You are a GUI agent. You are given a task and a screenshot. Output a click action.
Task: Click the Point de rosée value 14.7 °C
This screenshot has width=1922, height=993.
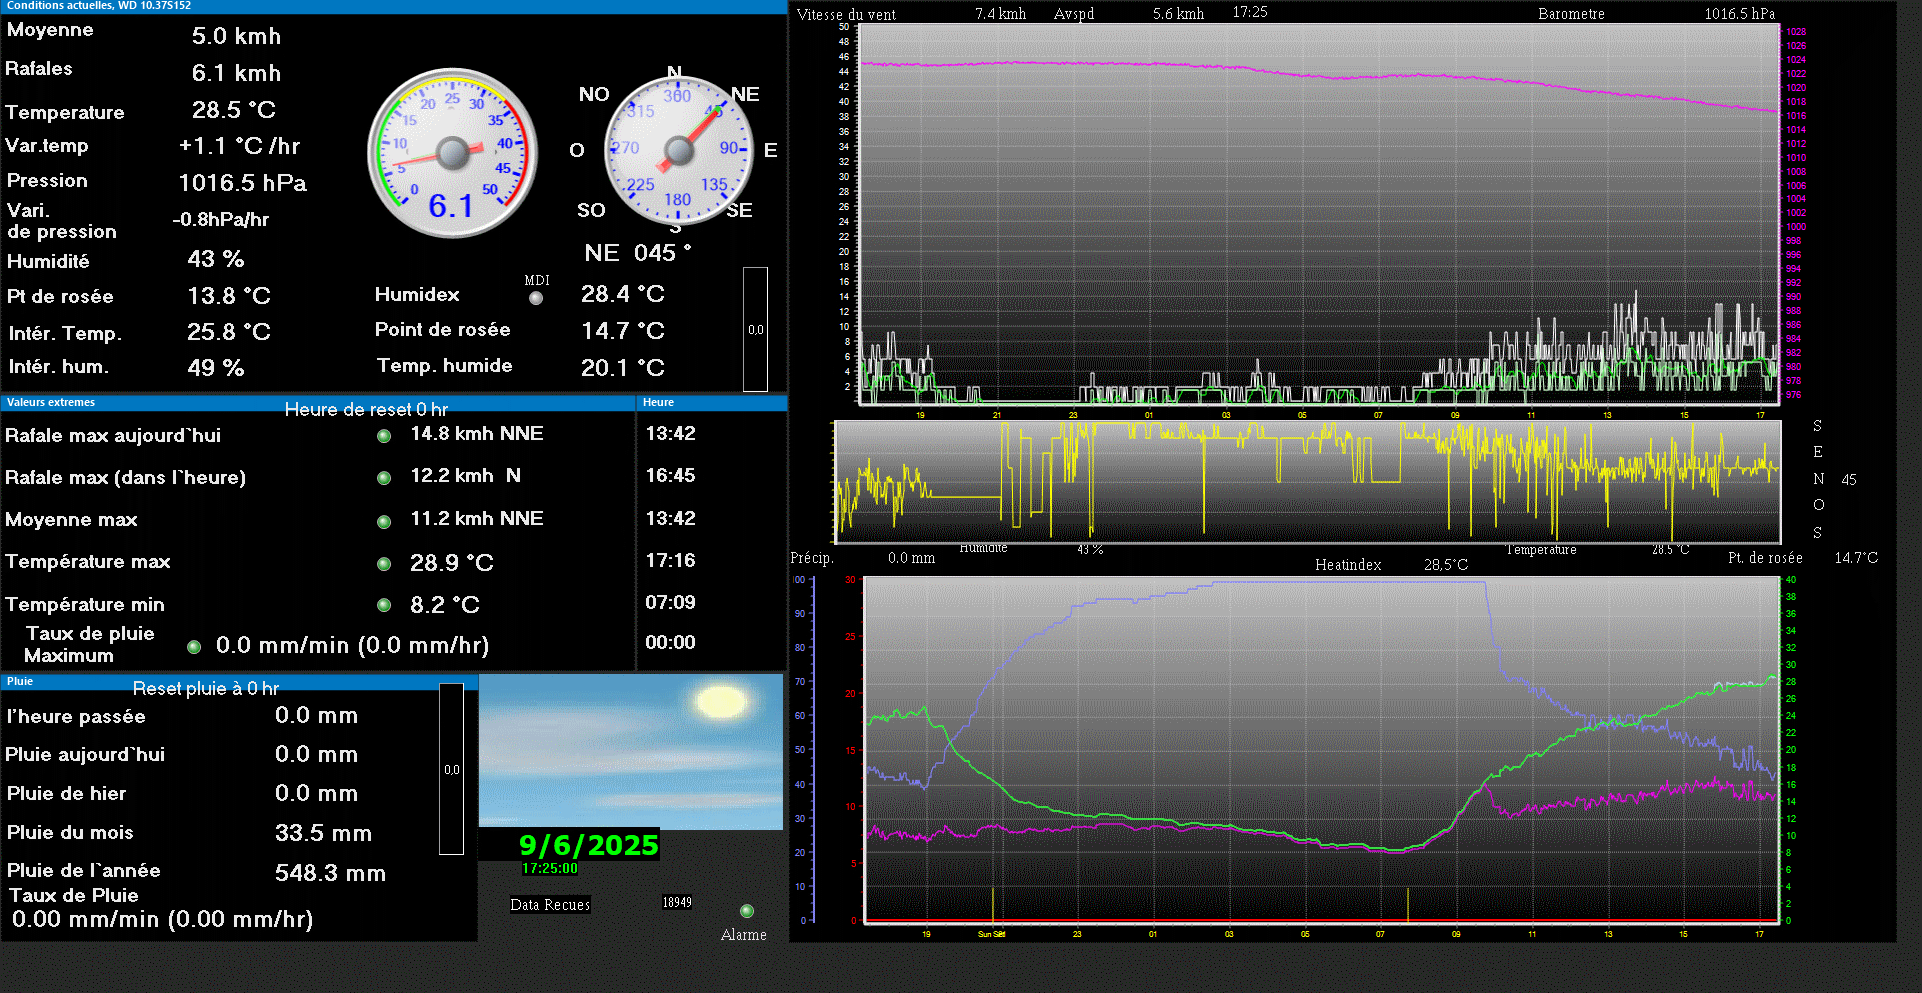tap(623, 332)
